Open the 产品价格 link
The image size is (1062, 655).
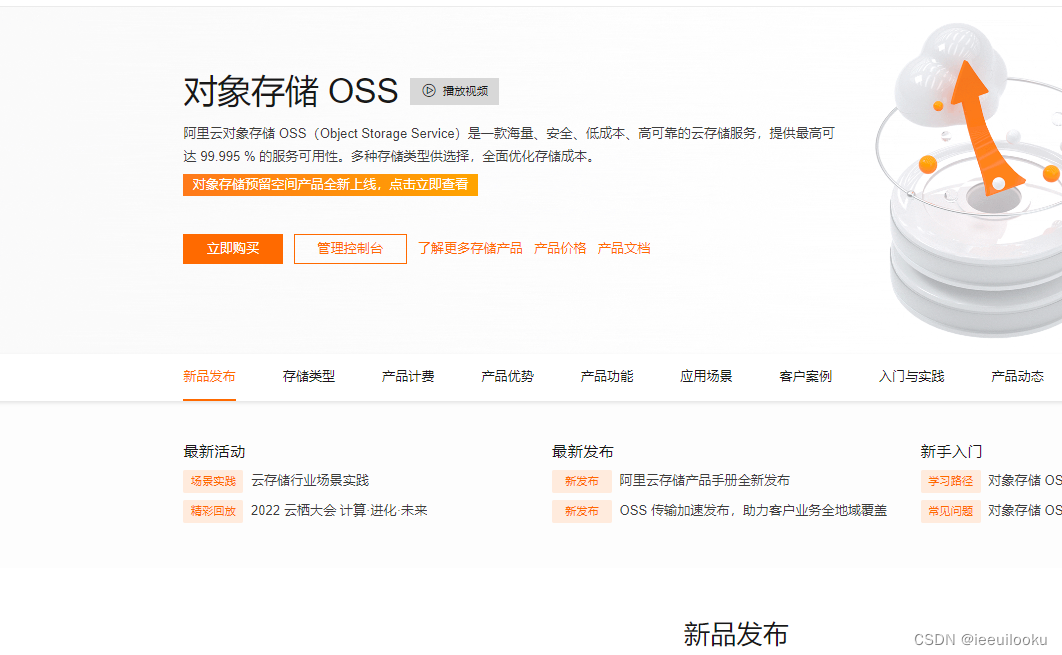[560, 249]
